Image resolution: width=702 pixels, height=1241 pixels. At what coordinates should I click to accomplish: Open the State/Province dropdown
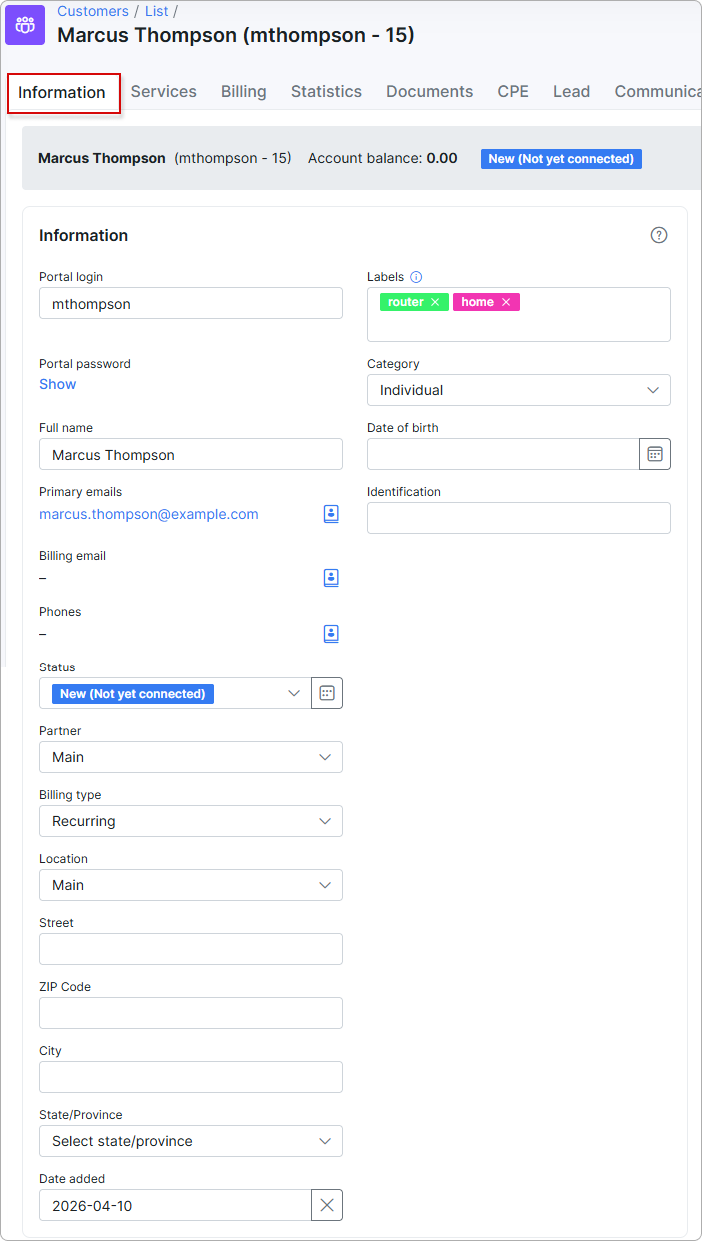pyautogui.click(x=191, y=1141)
